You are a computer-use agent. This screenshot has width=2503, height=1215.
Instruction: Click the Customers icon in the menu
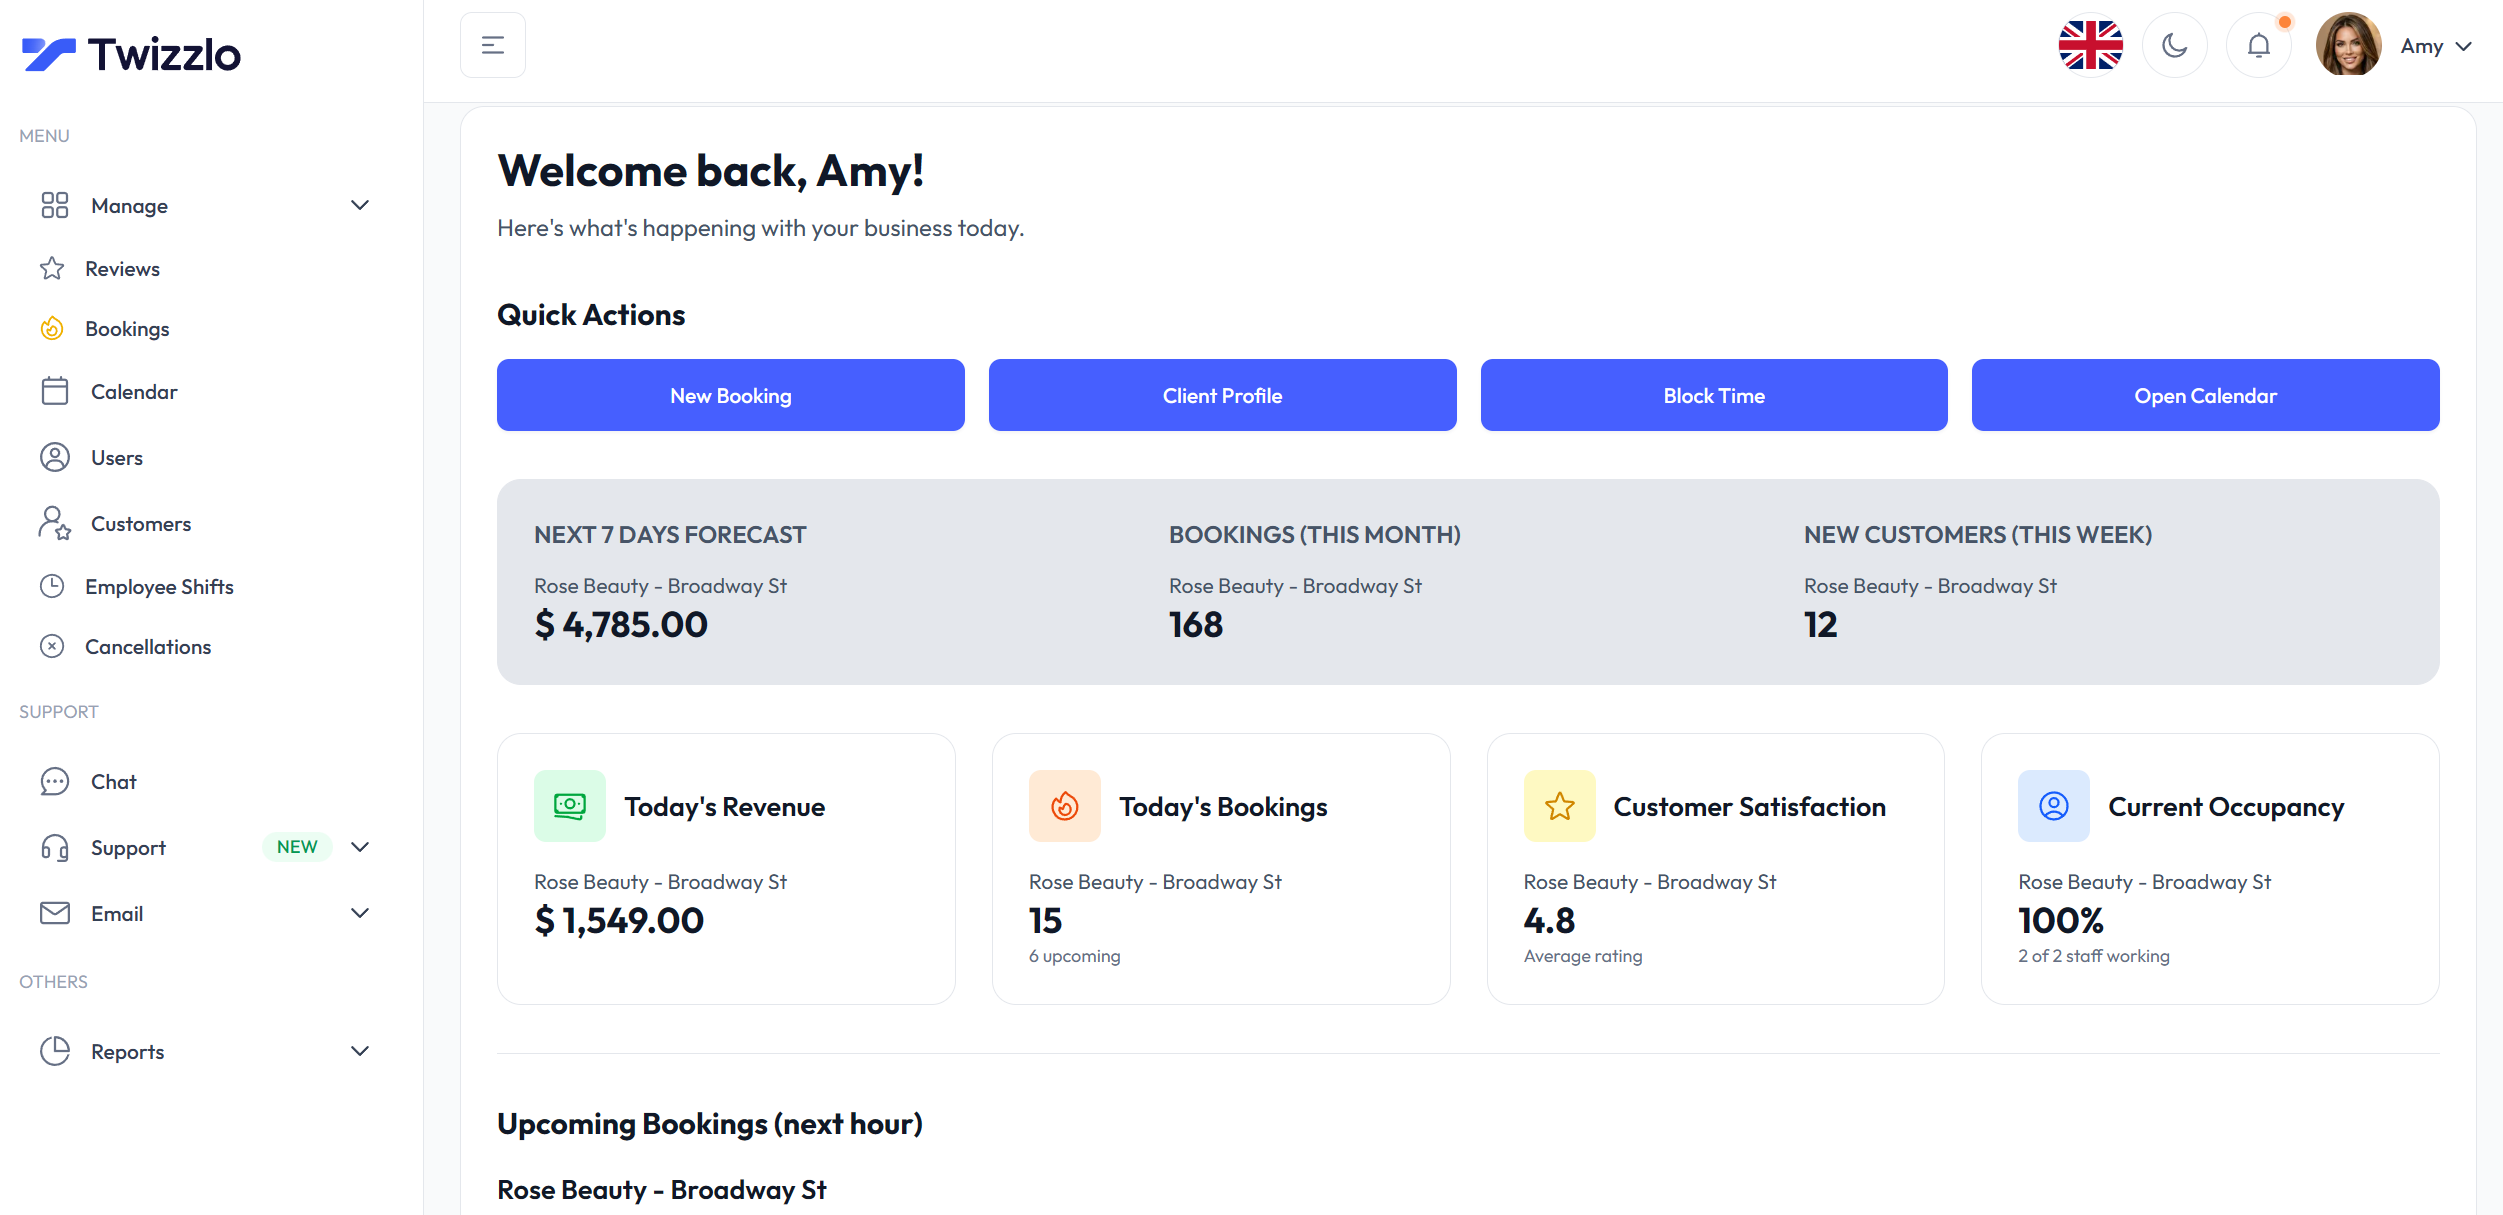tap(54, 523)
